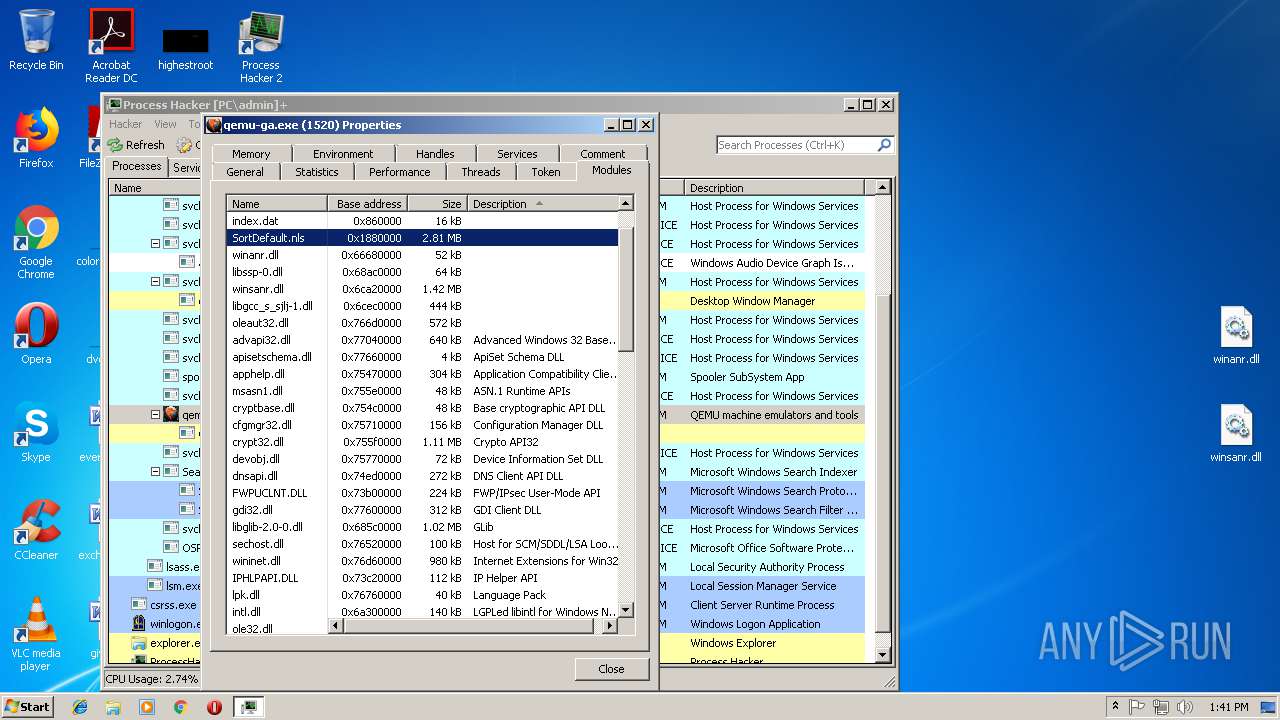Open CCleaner desktop shortcut
This screenshot has height=720, width=1280.
tap(36, 530)
